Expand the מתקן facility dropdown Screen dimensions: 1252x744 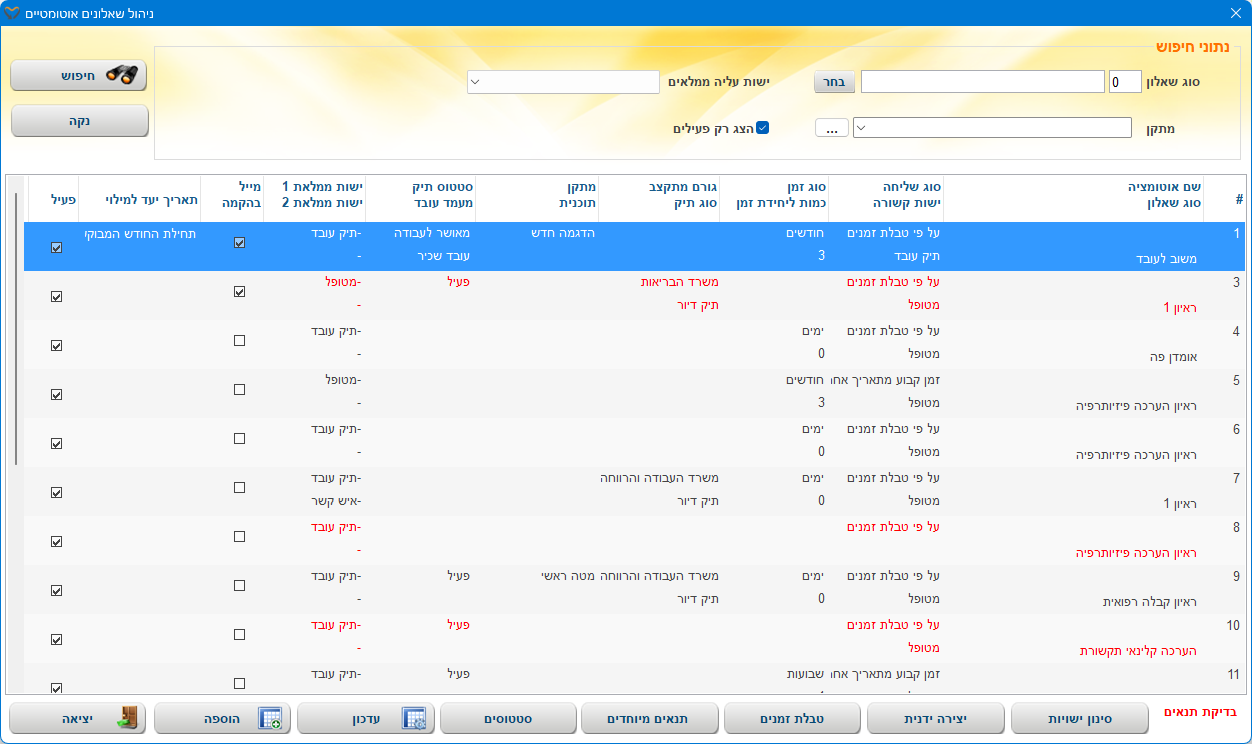point(862,128)
